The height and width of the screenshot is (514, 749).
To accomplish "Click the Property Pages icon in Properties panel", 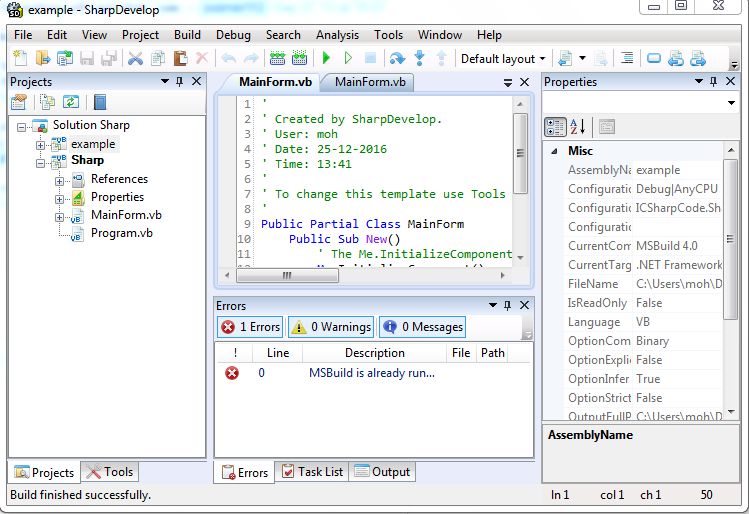I will (x=607, y=127).
